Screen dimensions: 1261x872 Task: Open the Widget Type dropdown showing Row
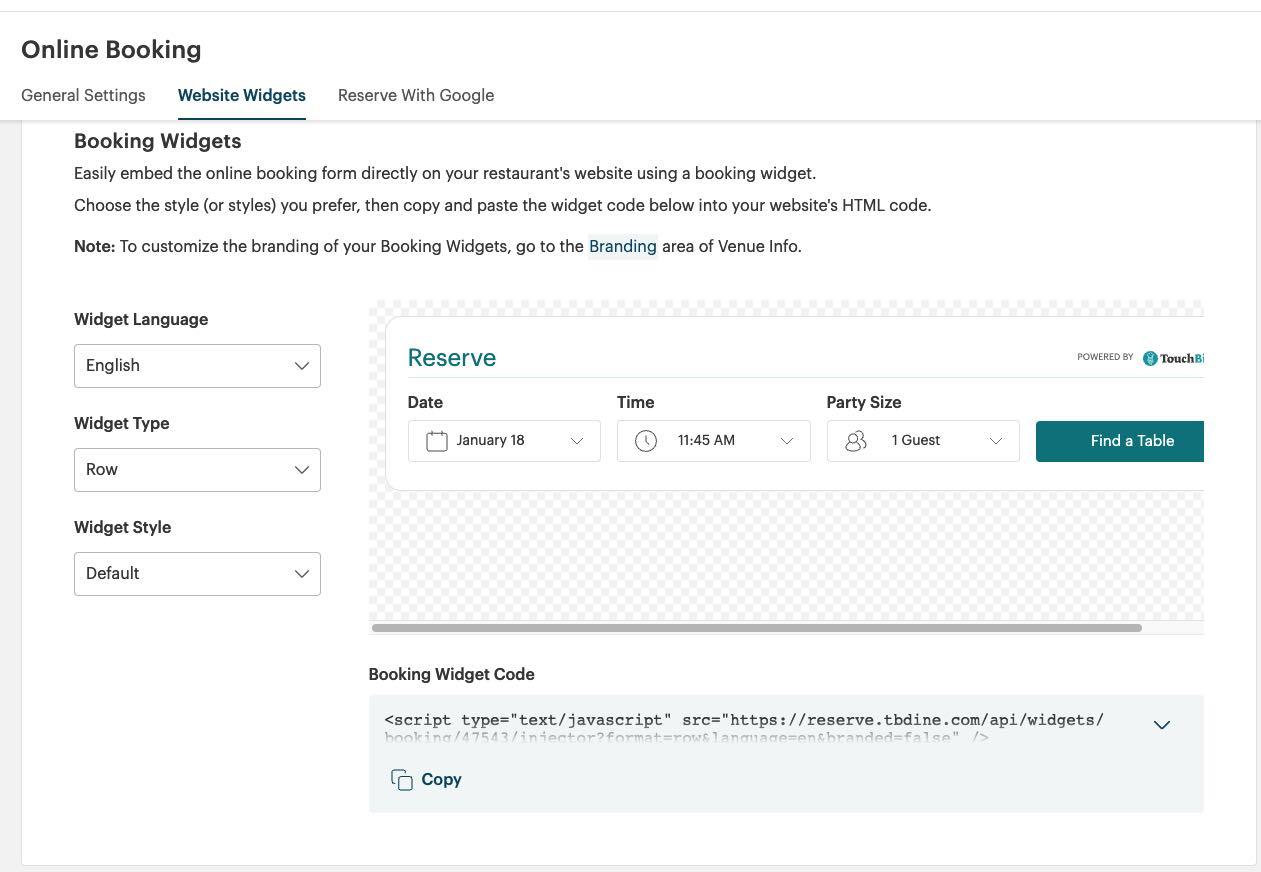click(197, 469)
